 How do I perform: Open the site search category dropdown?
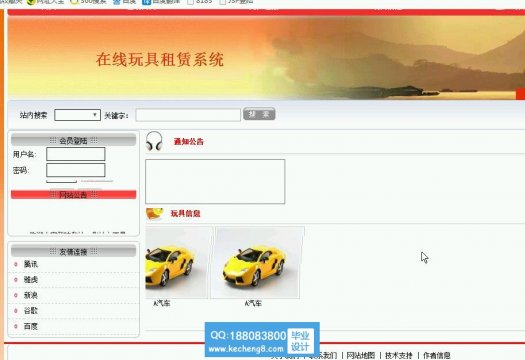[x=77, y=115]
